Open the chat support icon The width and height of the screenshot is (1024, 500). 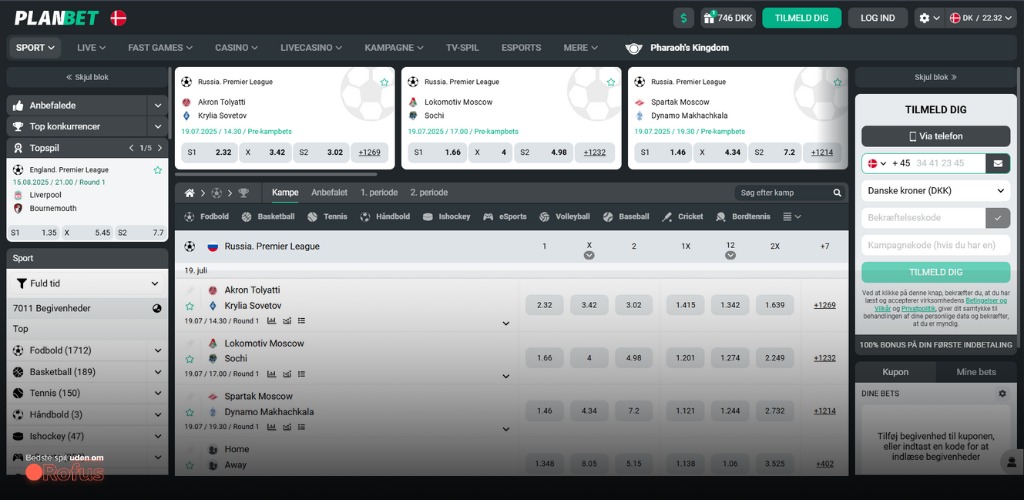1009,461
